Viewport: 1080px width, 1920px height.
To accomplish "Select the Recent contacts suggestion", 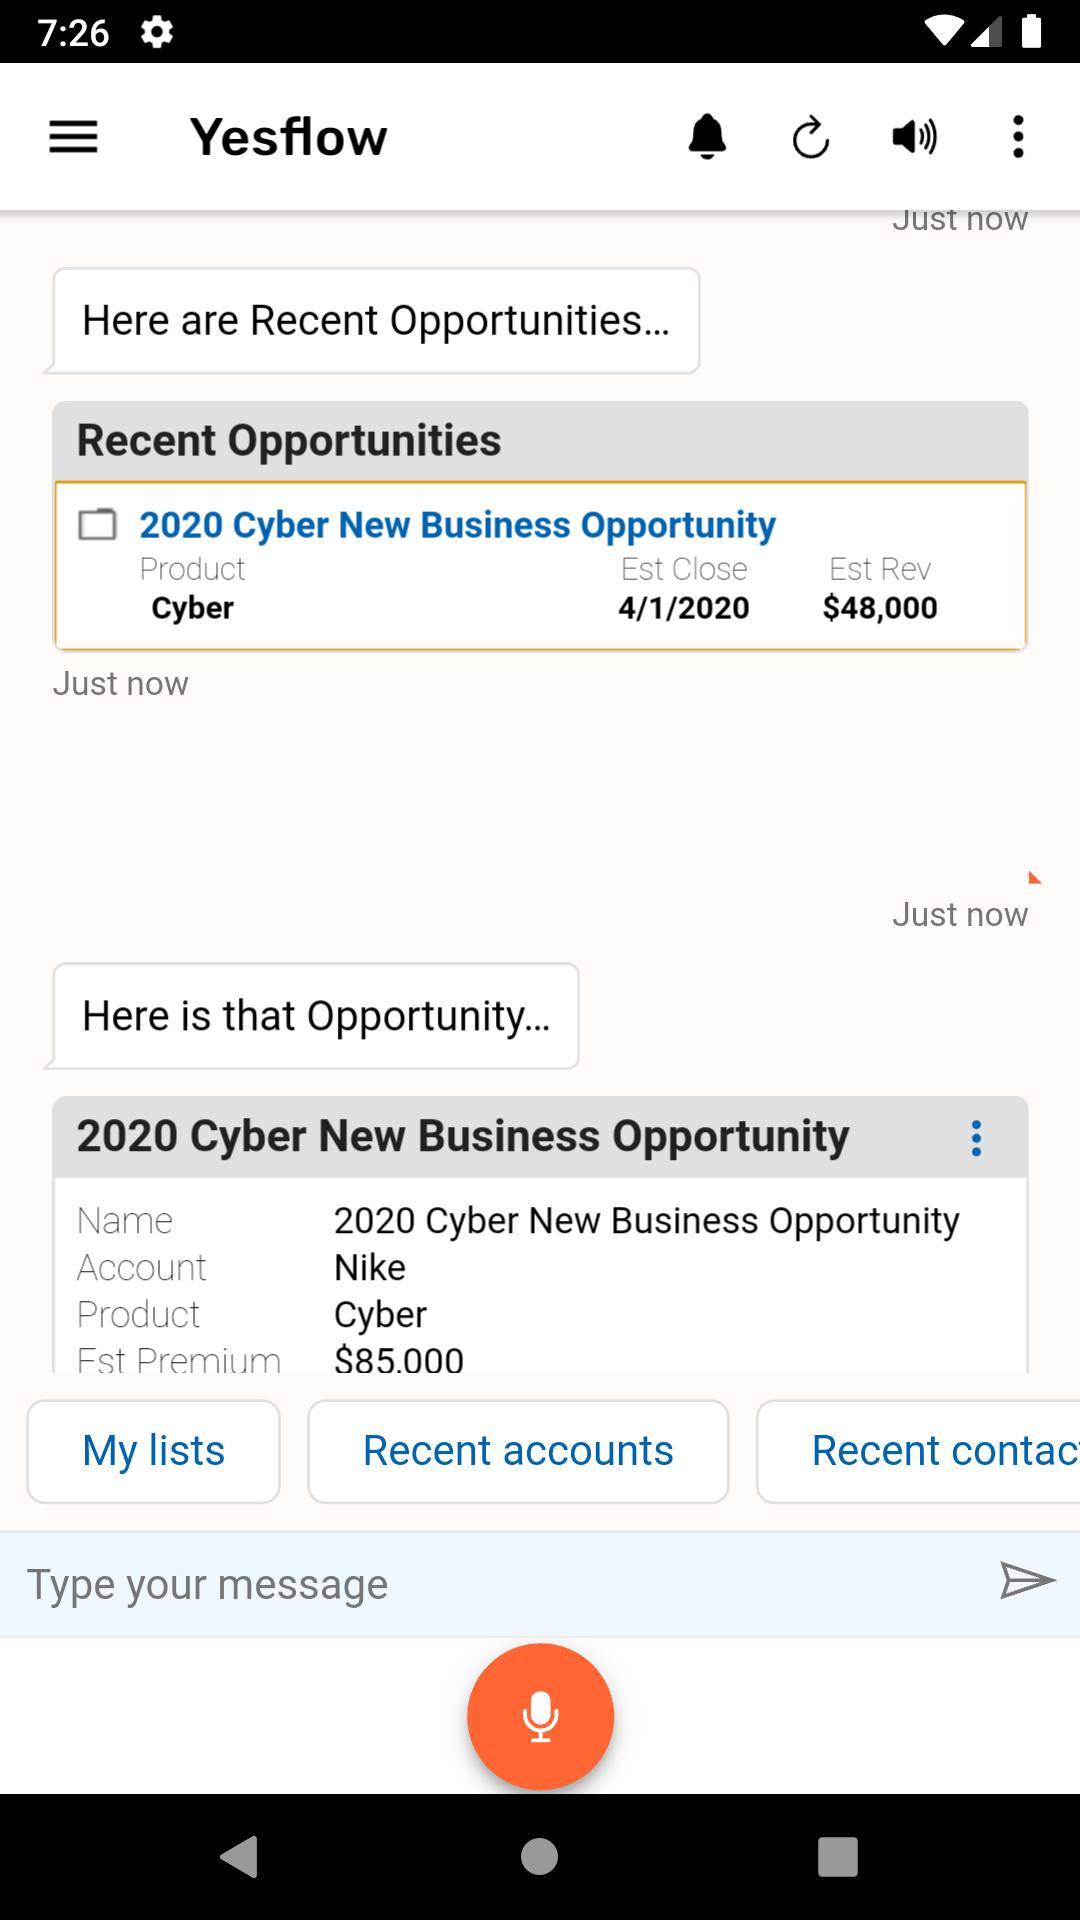I will tap(918, 1451).
